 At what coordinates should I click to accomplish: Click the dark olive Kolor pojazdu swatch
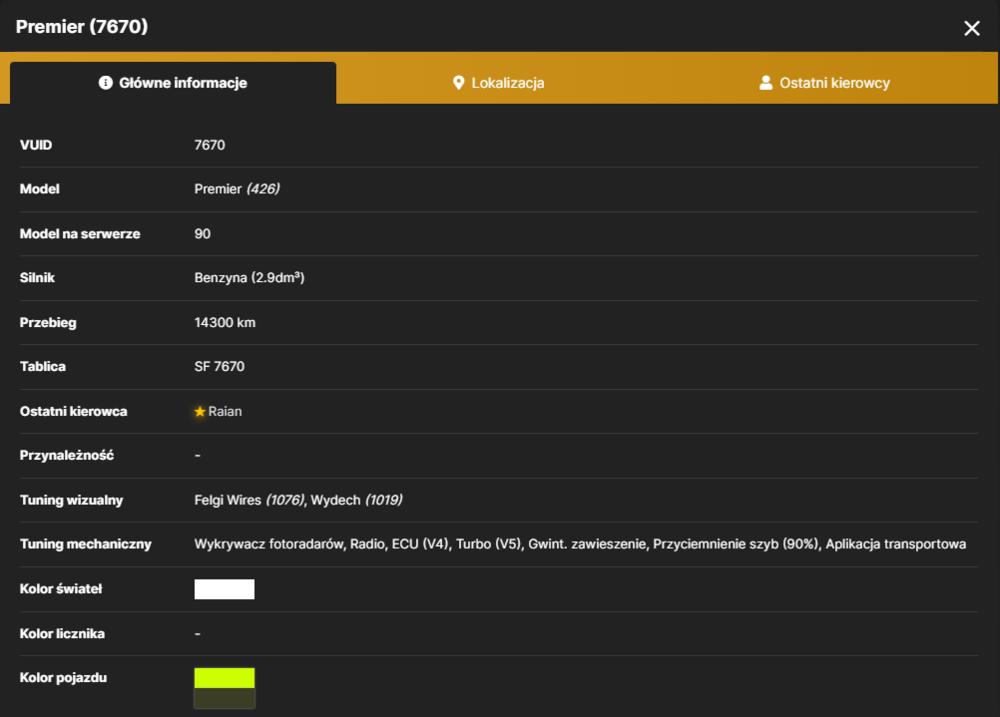pos(224,698)
